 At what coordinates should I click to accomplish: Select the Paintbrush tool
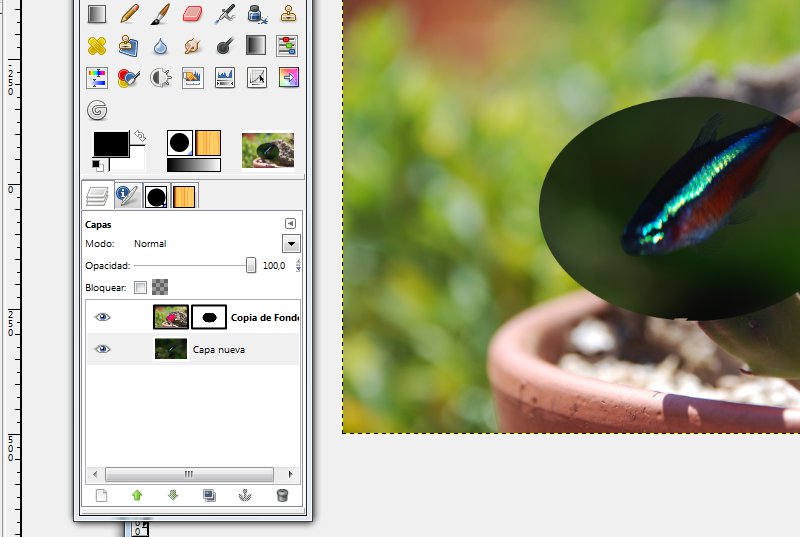[161, 14]
